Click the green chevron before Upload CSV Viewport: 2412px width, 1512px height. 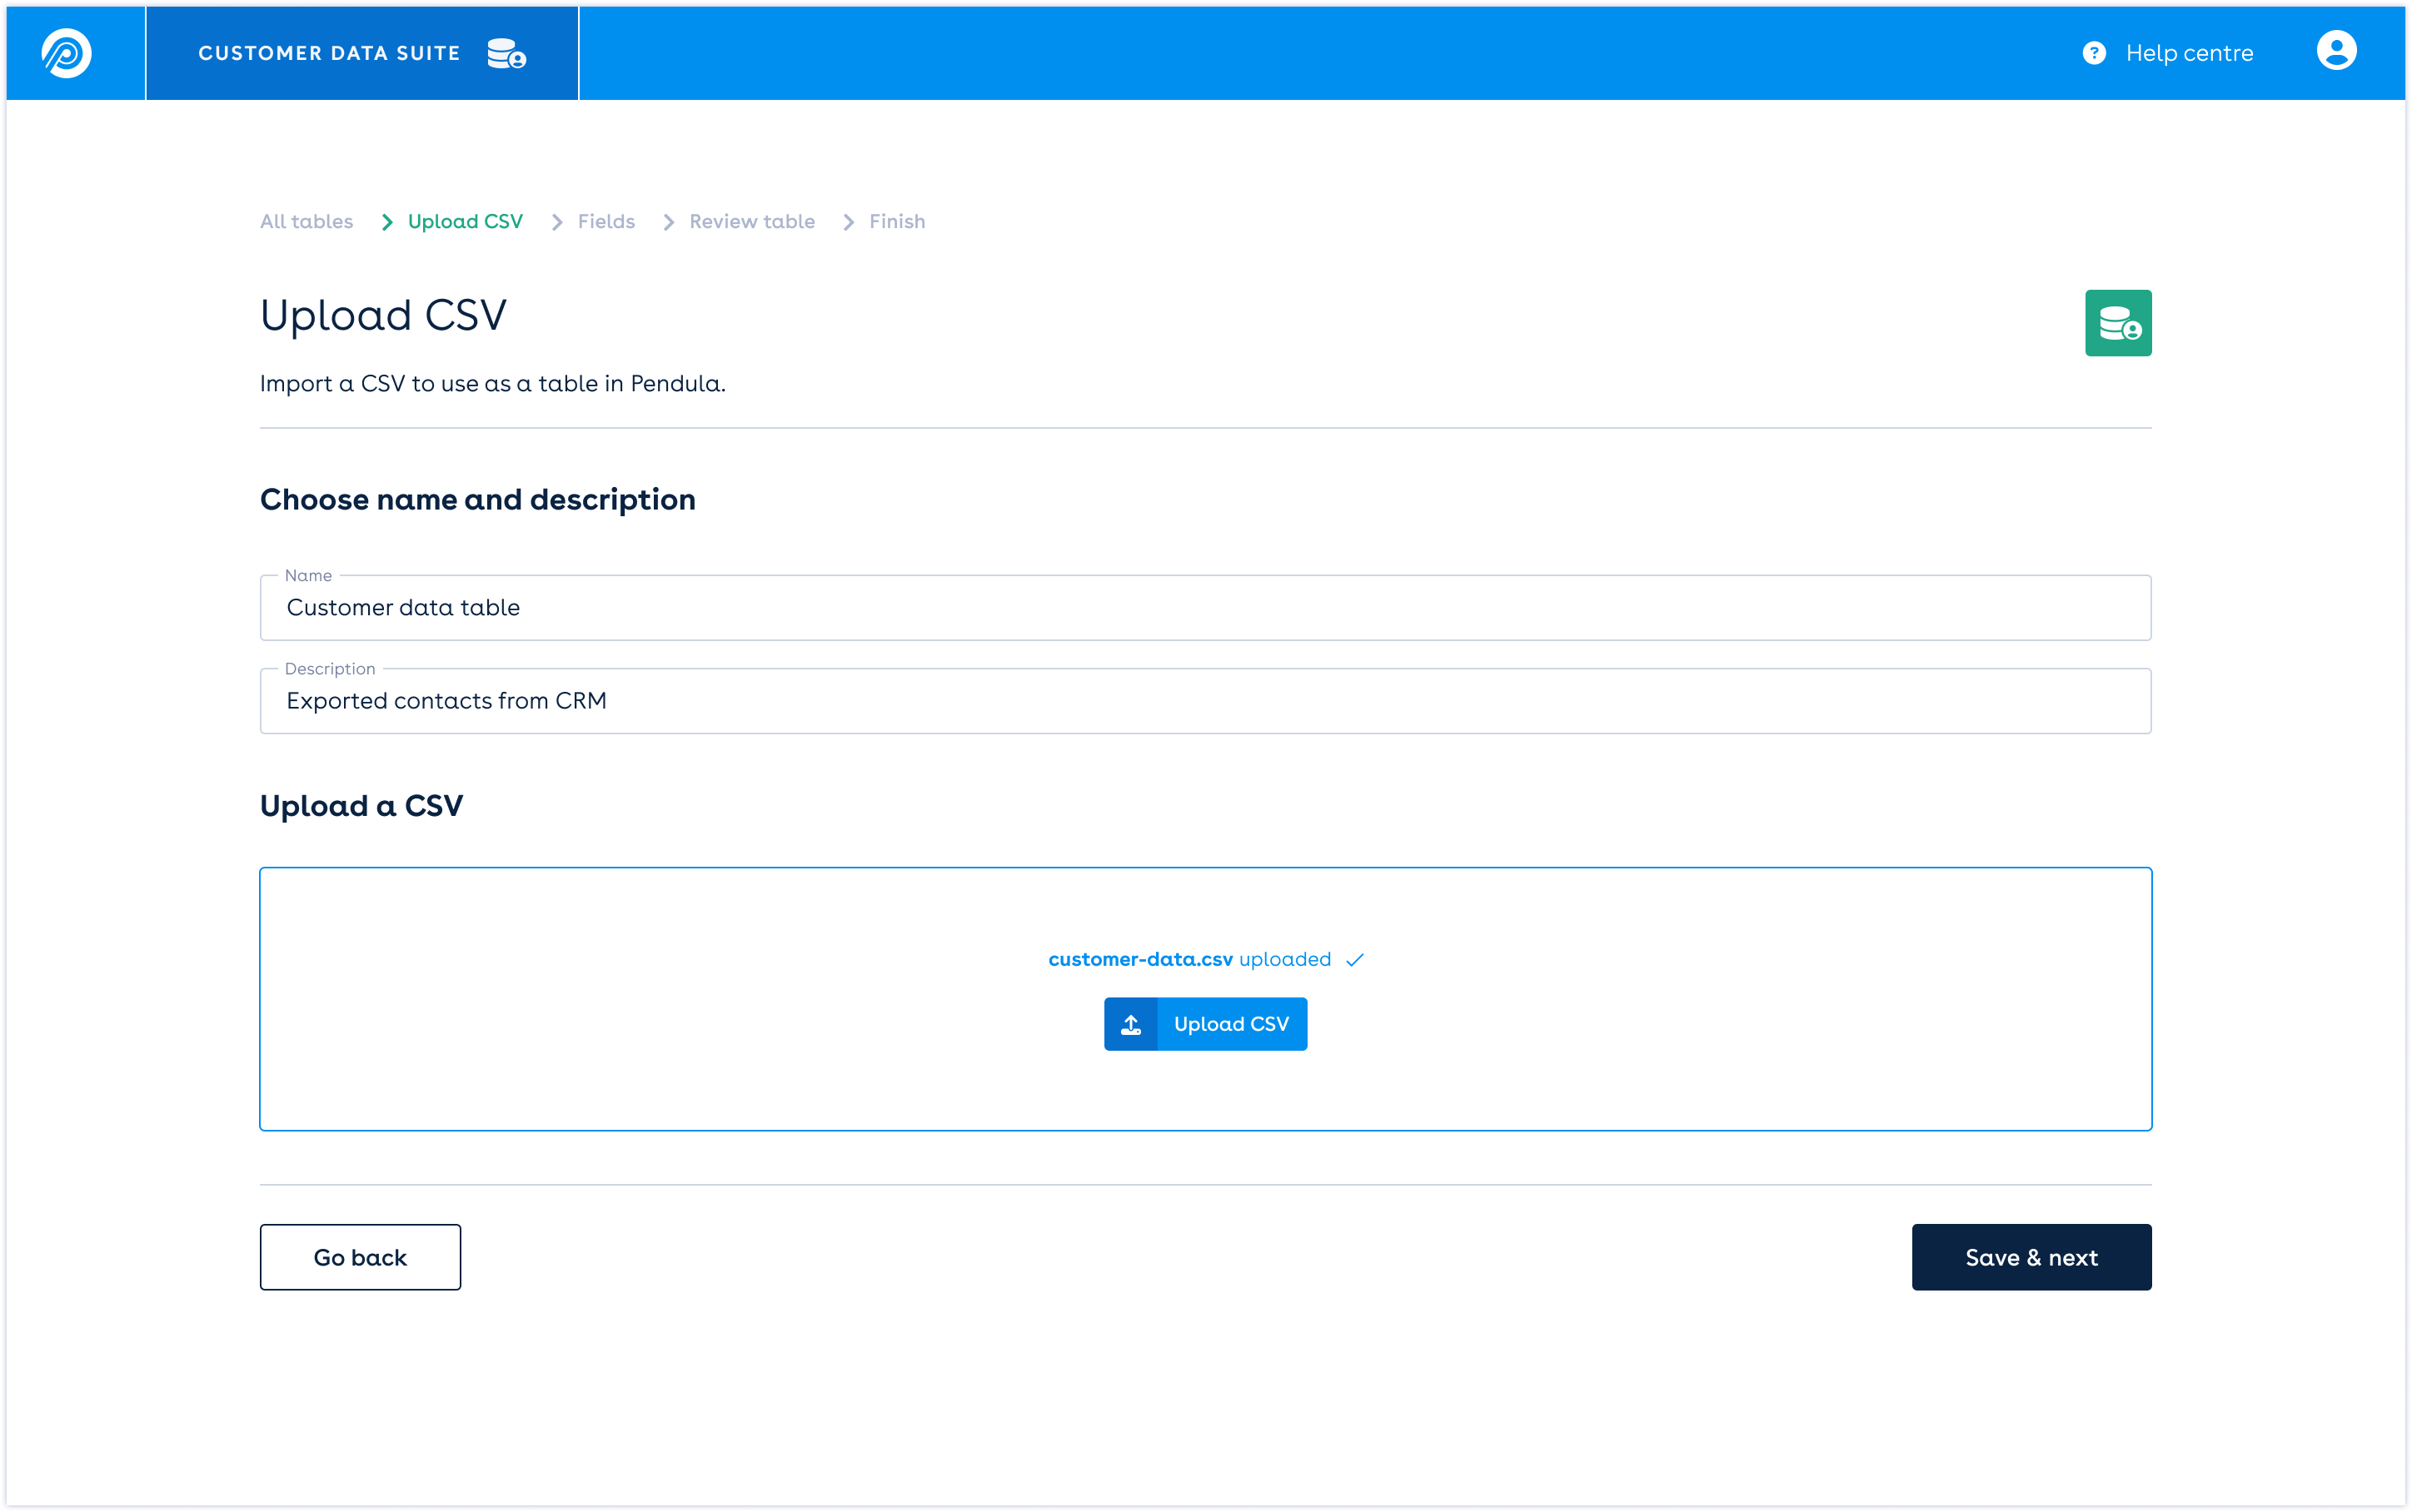pos(387,222)
